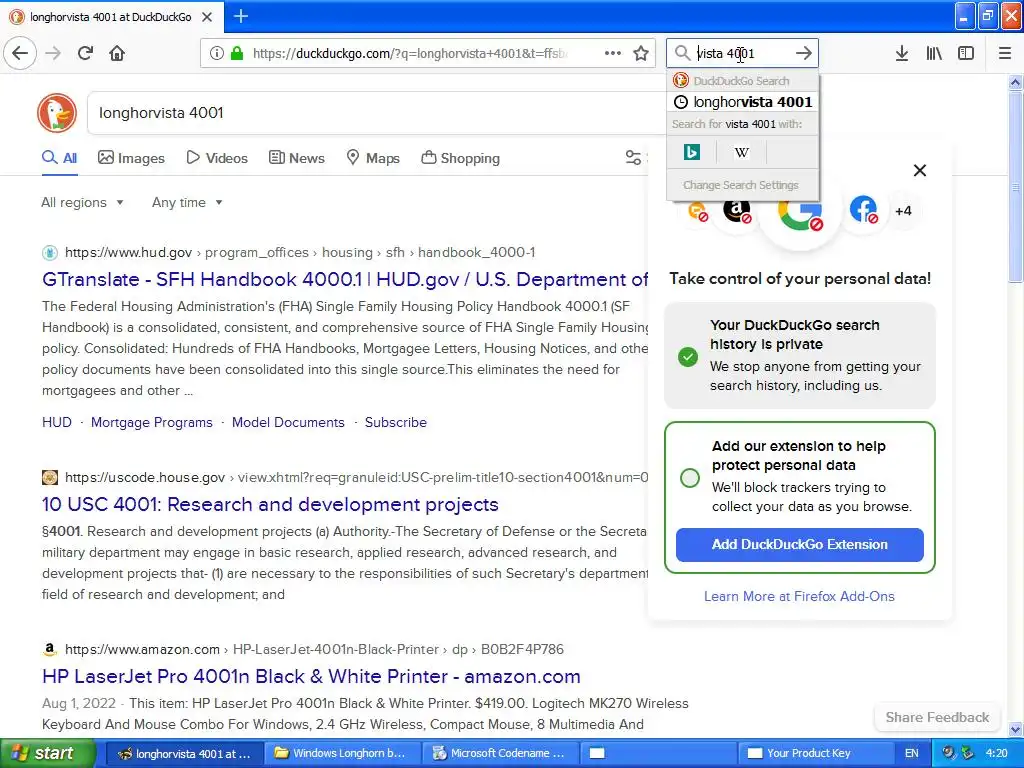Switch to Microsoft Codename taskbar item

coord(500,754)
